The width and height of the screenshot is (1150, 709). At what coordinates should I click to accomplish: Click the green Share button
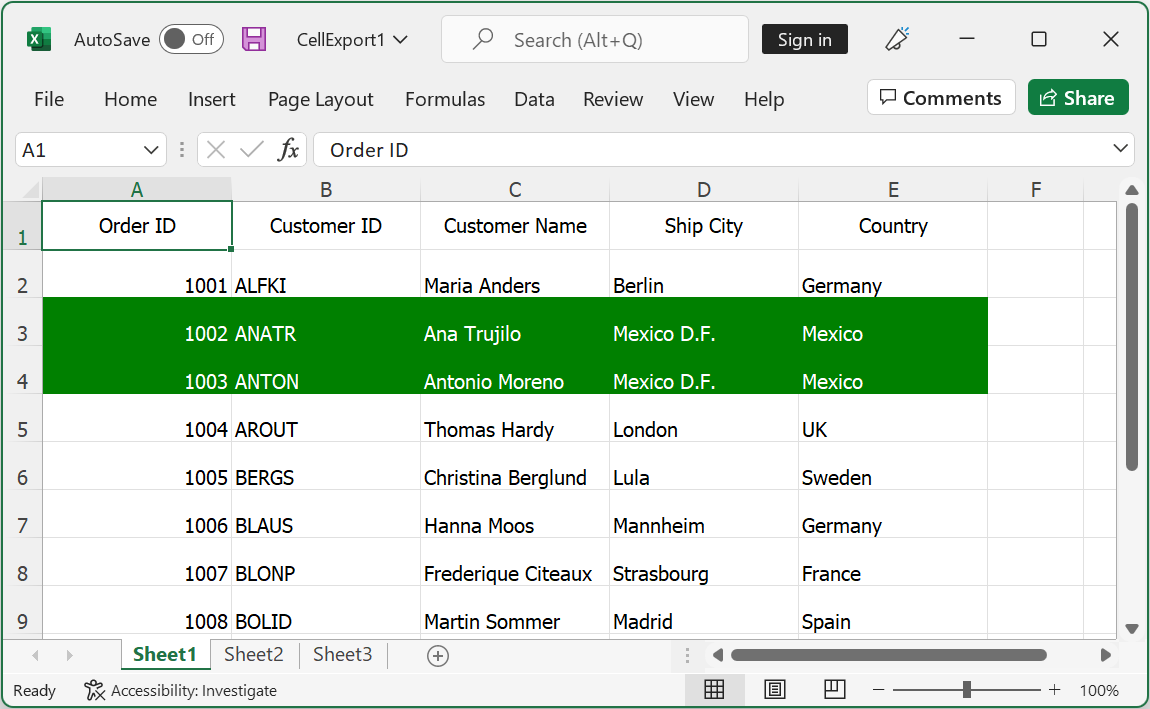coord(1077,98)
